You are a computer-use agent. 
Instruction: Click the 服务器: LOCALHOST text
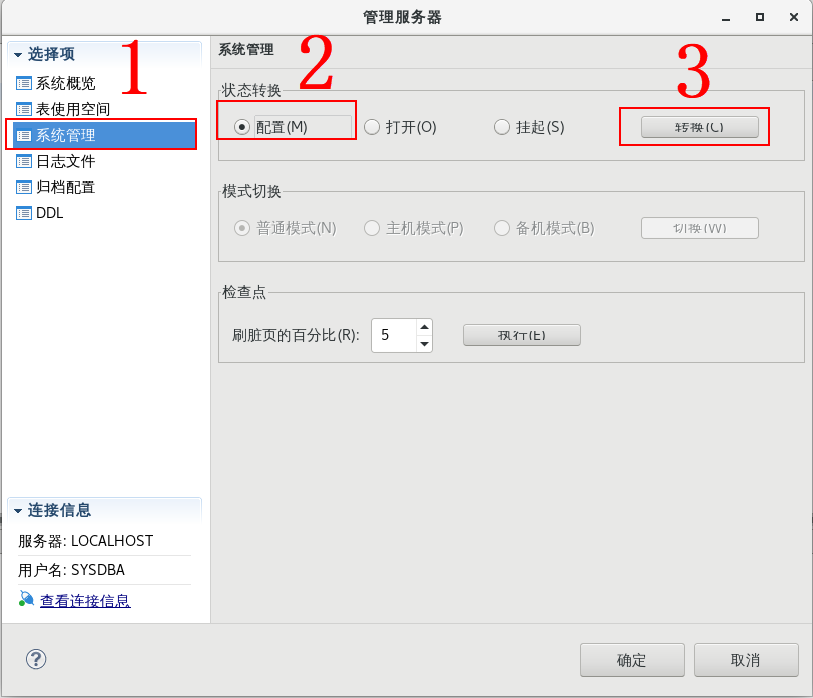point(86,541)
